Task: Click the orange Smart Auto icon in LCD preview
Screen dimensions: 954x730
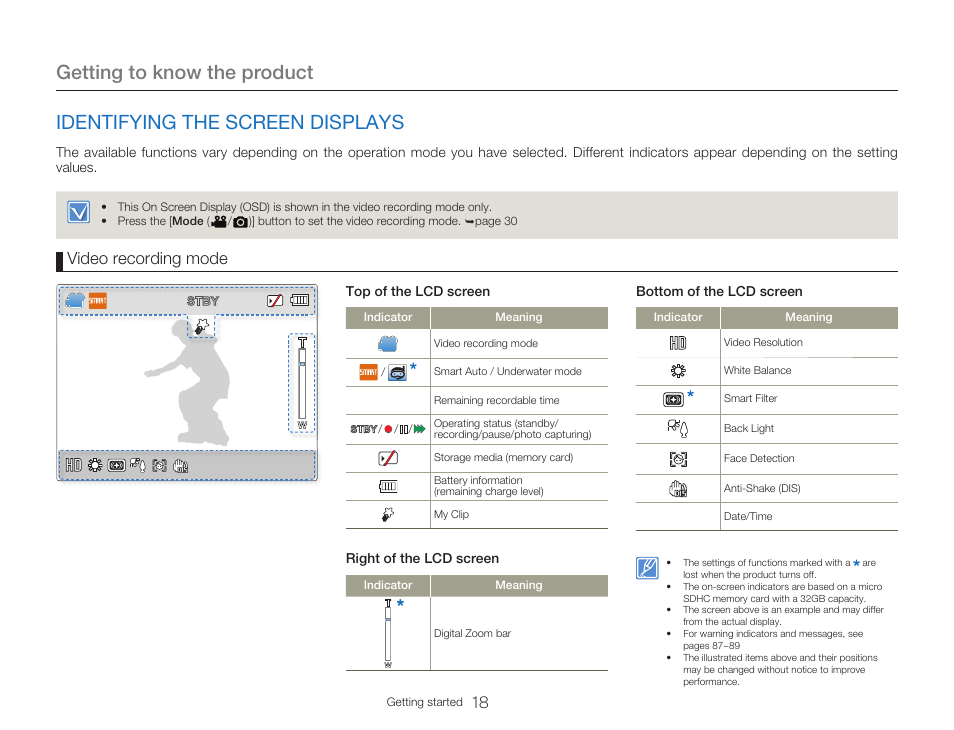Action: coord(97,301)
